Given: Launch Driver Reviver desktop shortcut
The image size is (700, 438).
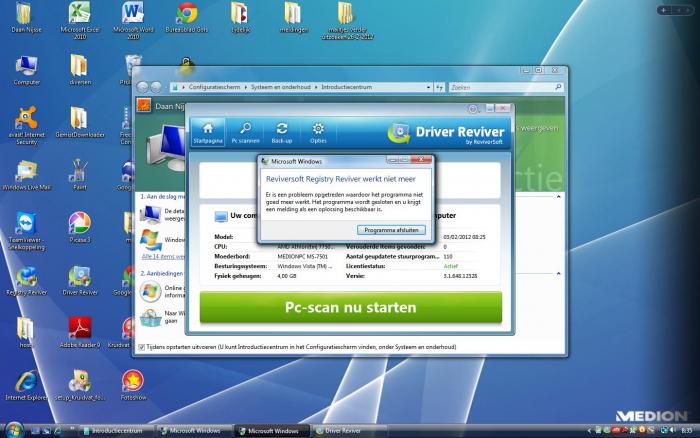Looking at the screenshot, I should [79, 281].
